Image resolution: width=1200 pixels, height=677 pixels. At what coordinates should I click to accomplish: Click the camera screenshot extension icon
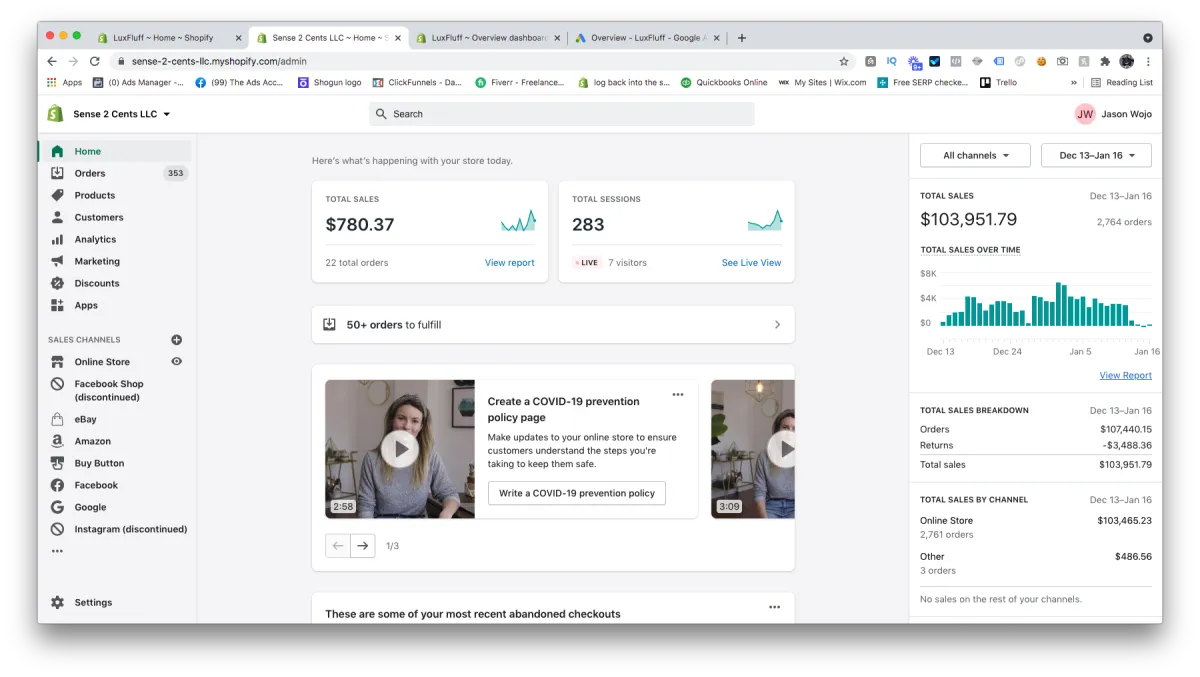tap(1062, 61)
